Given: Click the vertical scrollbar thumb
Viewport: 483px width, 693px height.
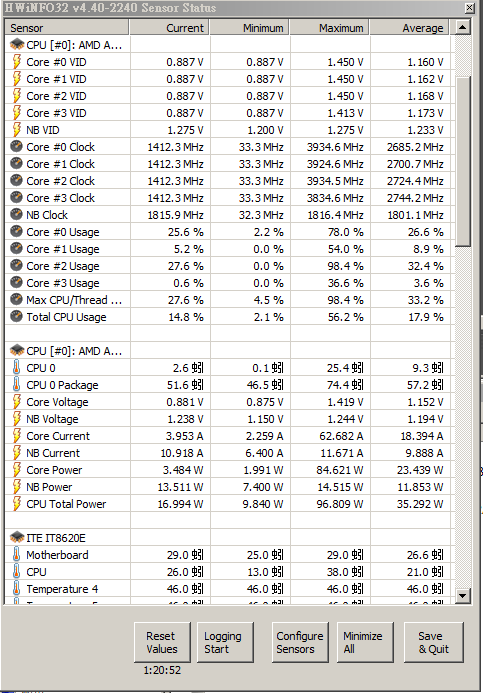Looking at the screenshot, I should (462, 161).
